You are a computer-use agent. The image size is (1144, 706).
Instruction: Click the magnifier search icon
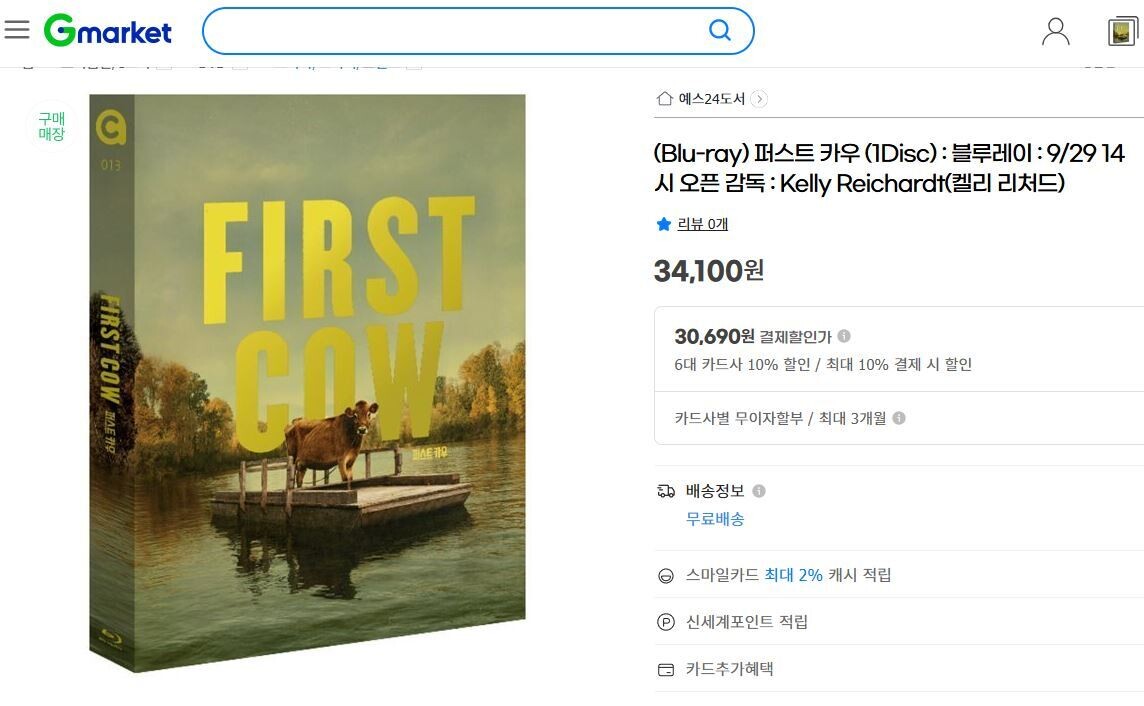720,31
